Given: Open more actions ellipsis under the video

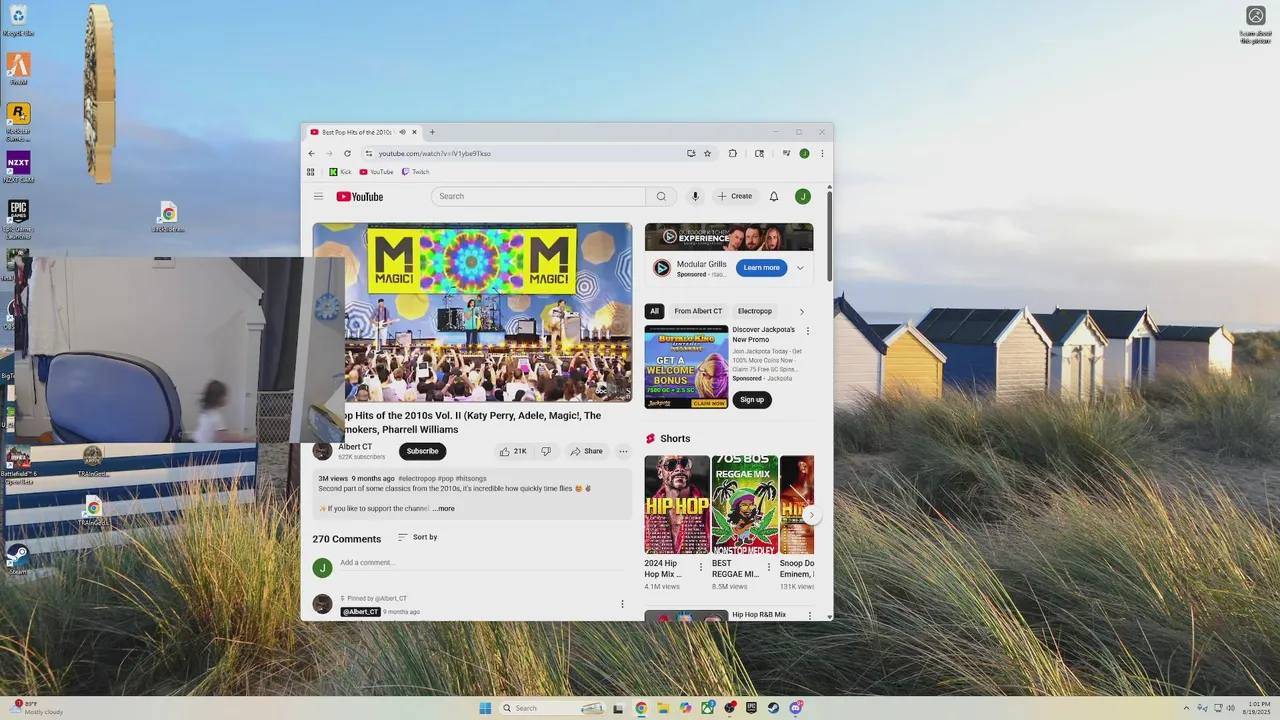Looking at the screenshot, I should pos(622,451).
